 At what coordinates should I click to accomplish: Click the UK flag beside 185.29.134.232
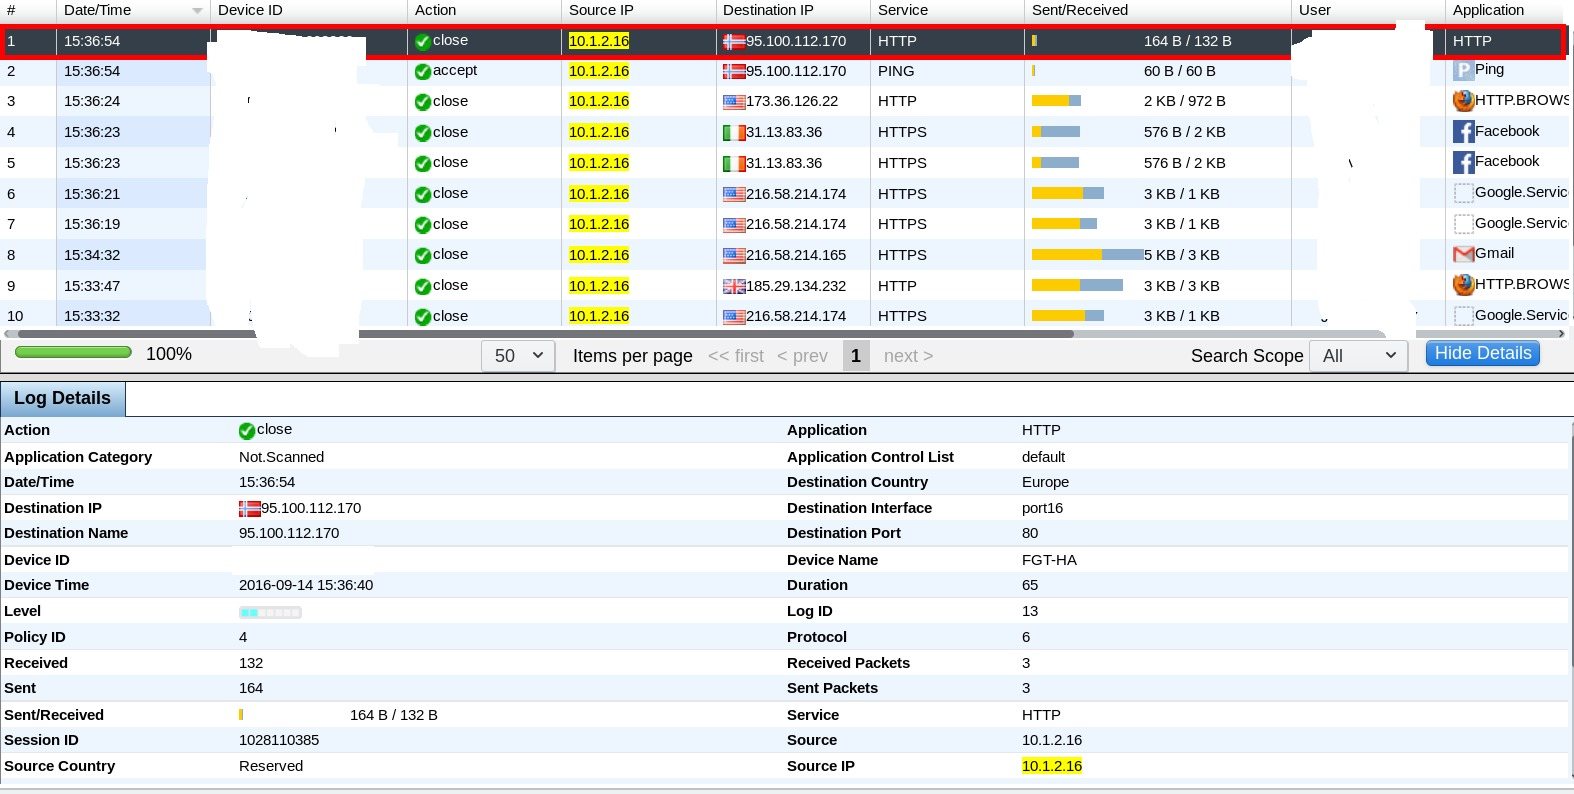point(734,286)
